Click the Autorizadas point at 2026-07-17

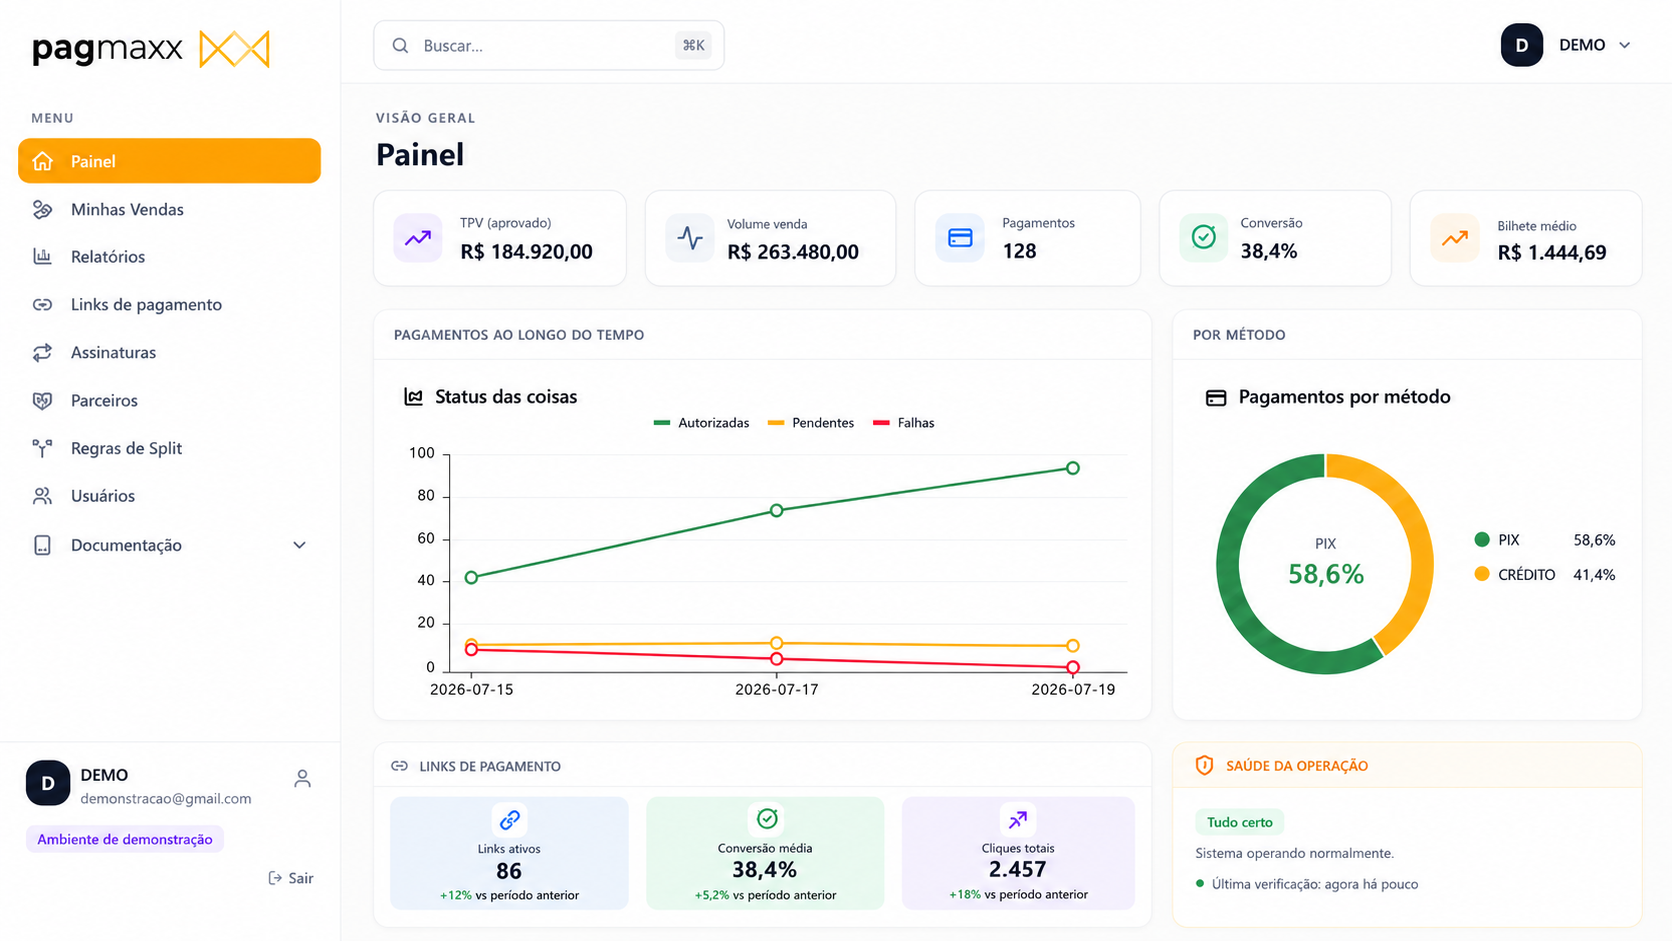[777, 510]
